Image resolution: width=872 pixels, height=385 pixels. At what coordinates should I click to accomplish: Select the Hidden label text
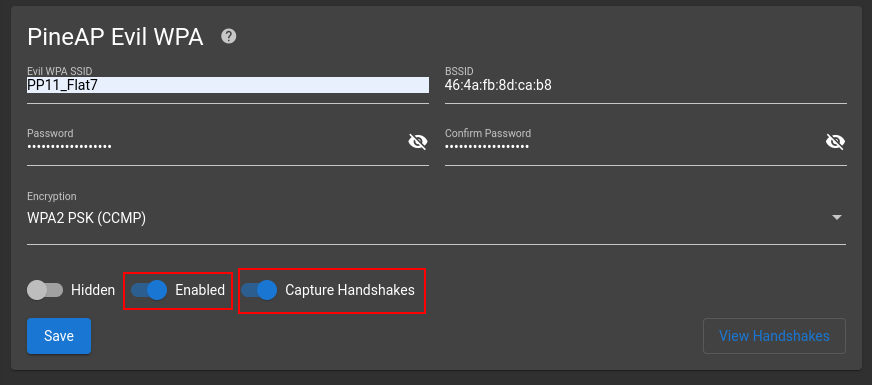coord(93,290)
